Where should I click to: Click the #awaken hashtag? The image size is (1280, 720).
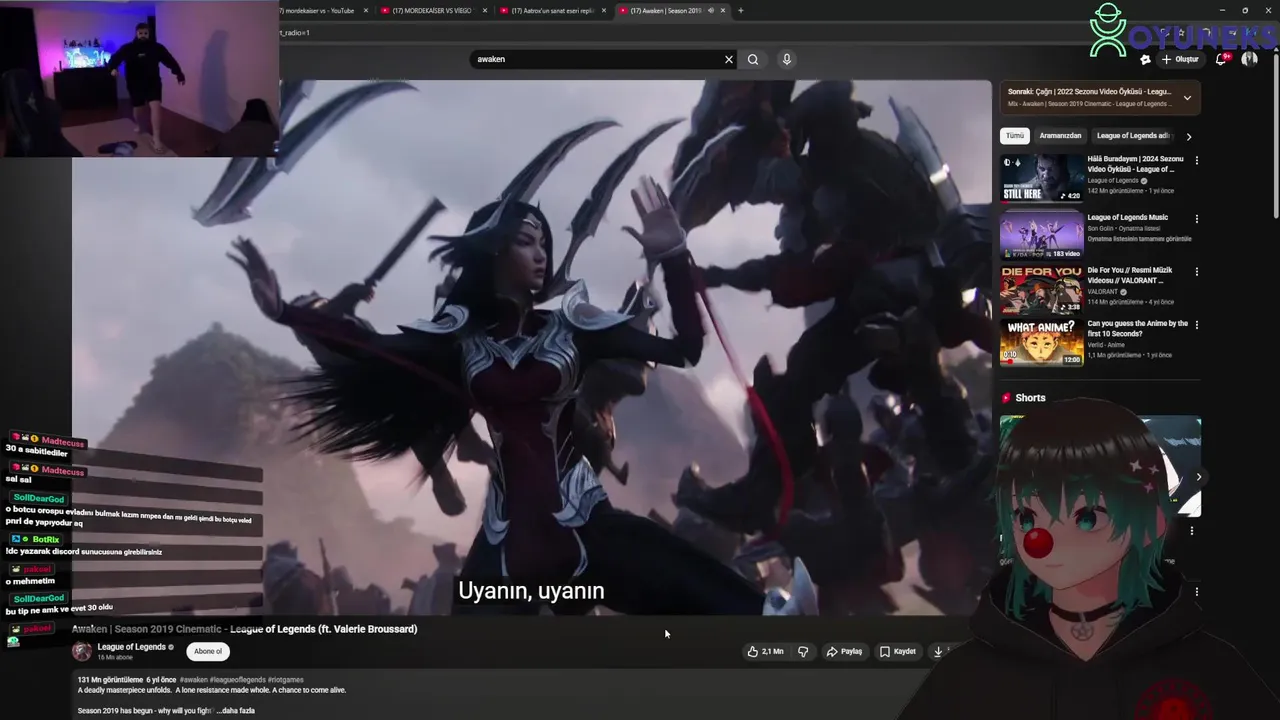tap(193, 680)
